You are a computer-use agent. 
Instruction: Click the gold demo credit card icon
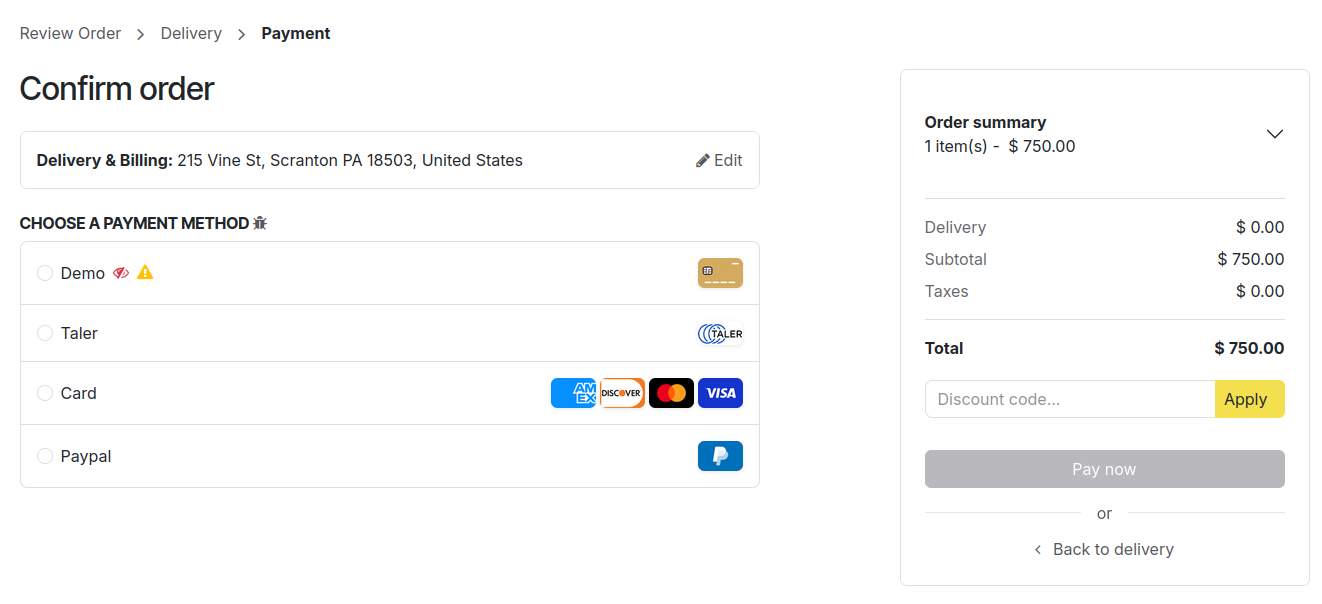click(x=720, y=273)
